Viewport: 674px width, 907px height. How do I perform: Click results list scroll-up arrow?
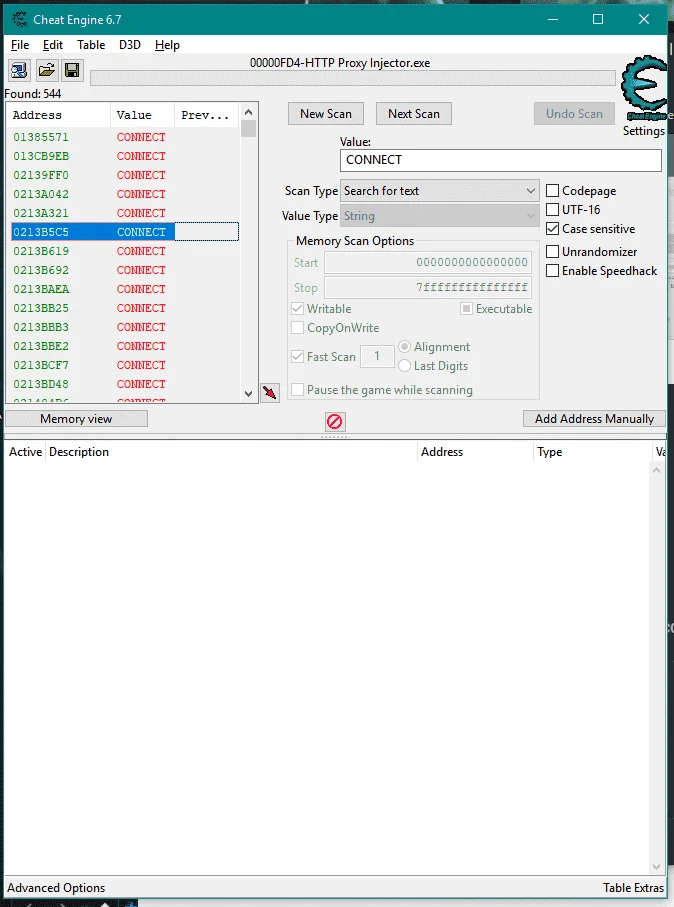coord(248,112)
